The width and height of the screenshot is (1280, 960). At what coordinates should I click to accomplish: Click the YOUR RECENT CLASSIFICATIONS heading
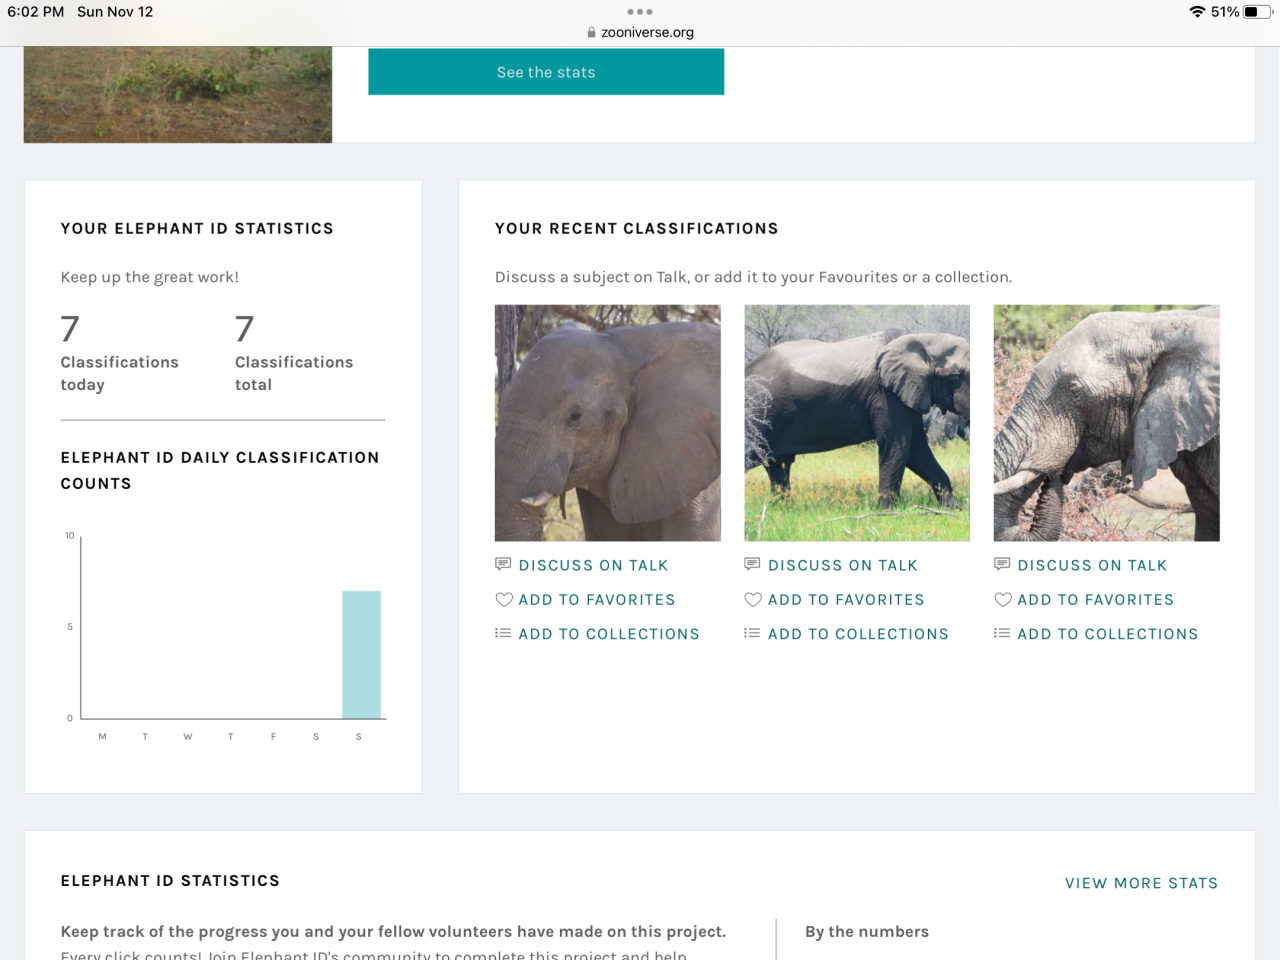point(637,228)
